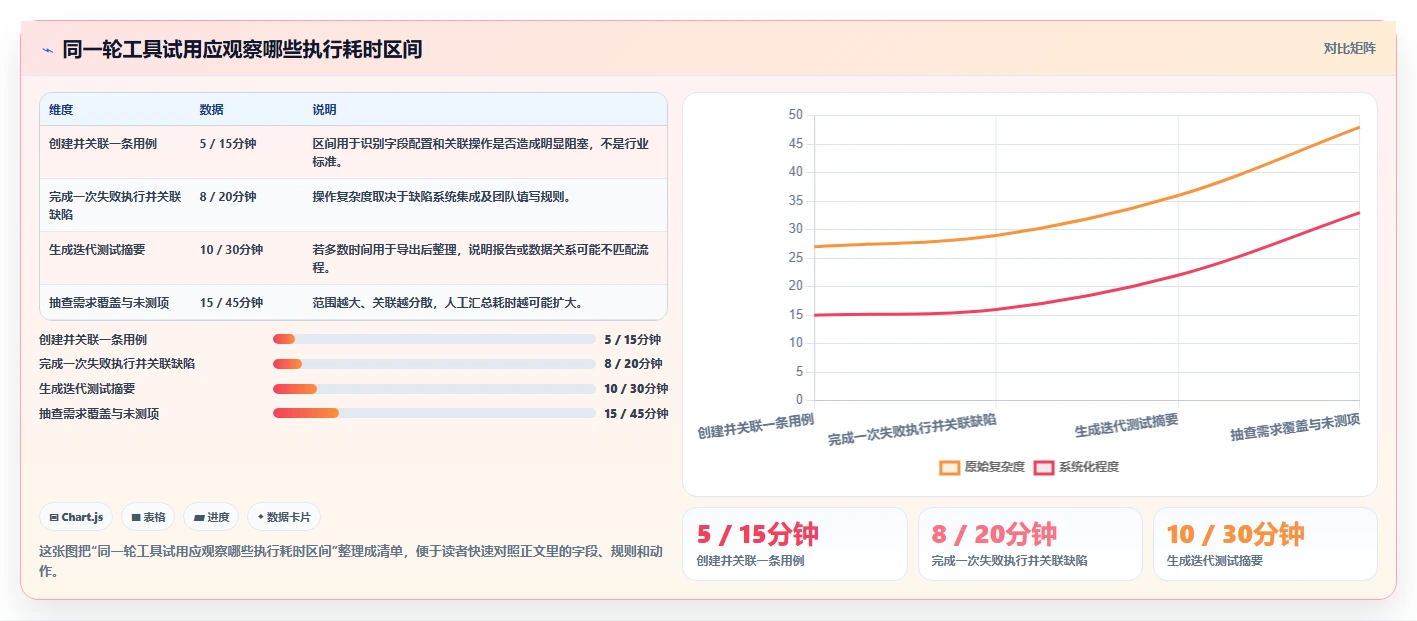Screen dimensions: 1417x621
Task: Click the y-axis value 50
Action: [x=796, y=115]
